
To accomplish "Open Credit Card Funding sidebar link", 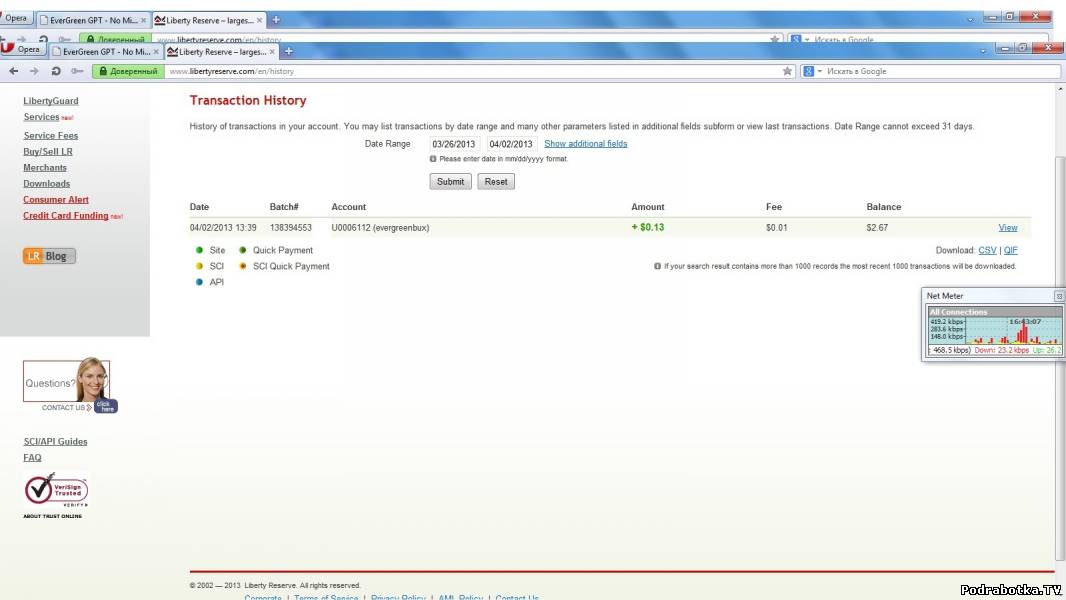I will coord(66,216).
